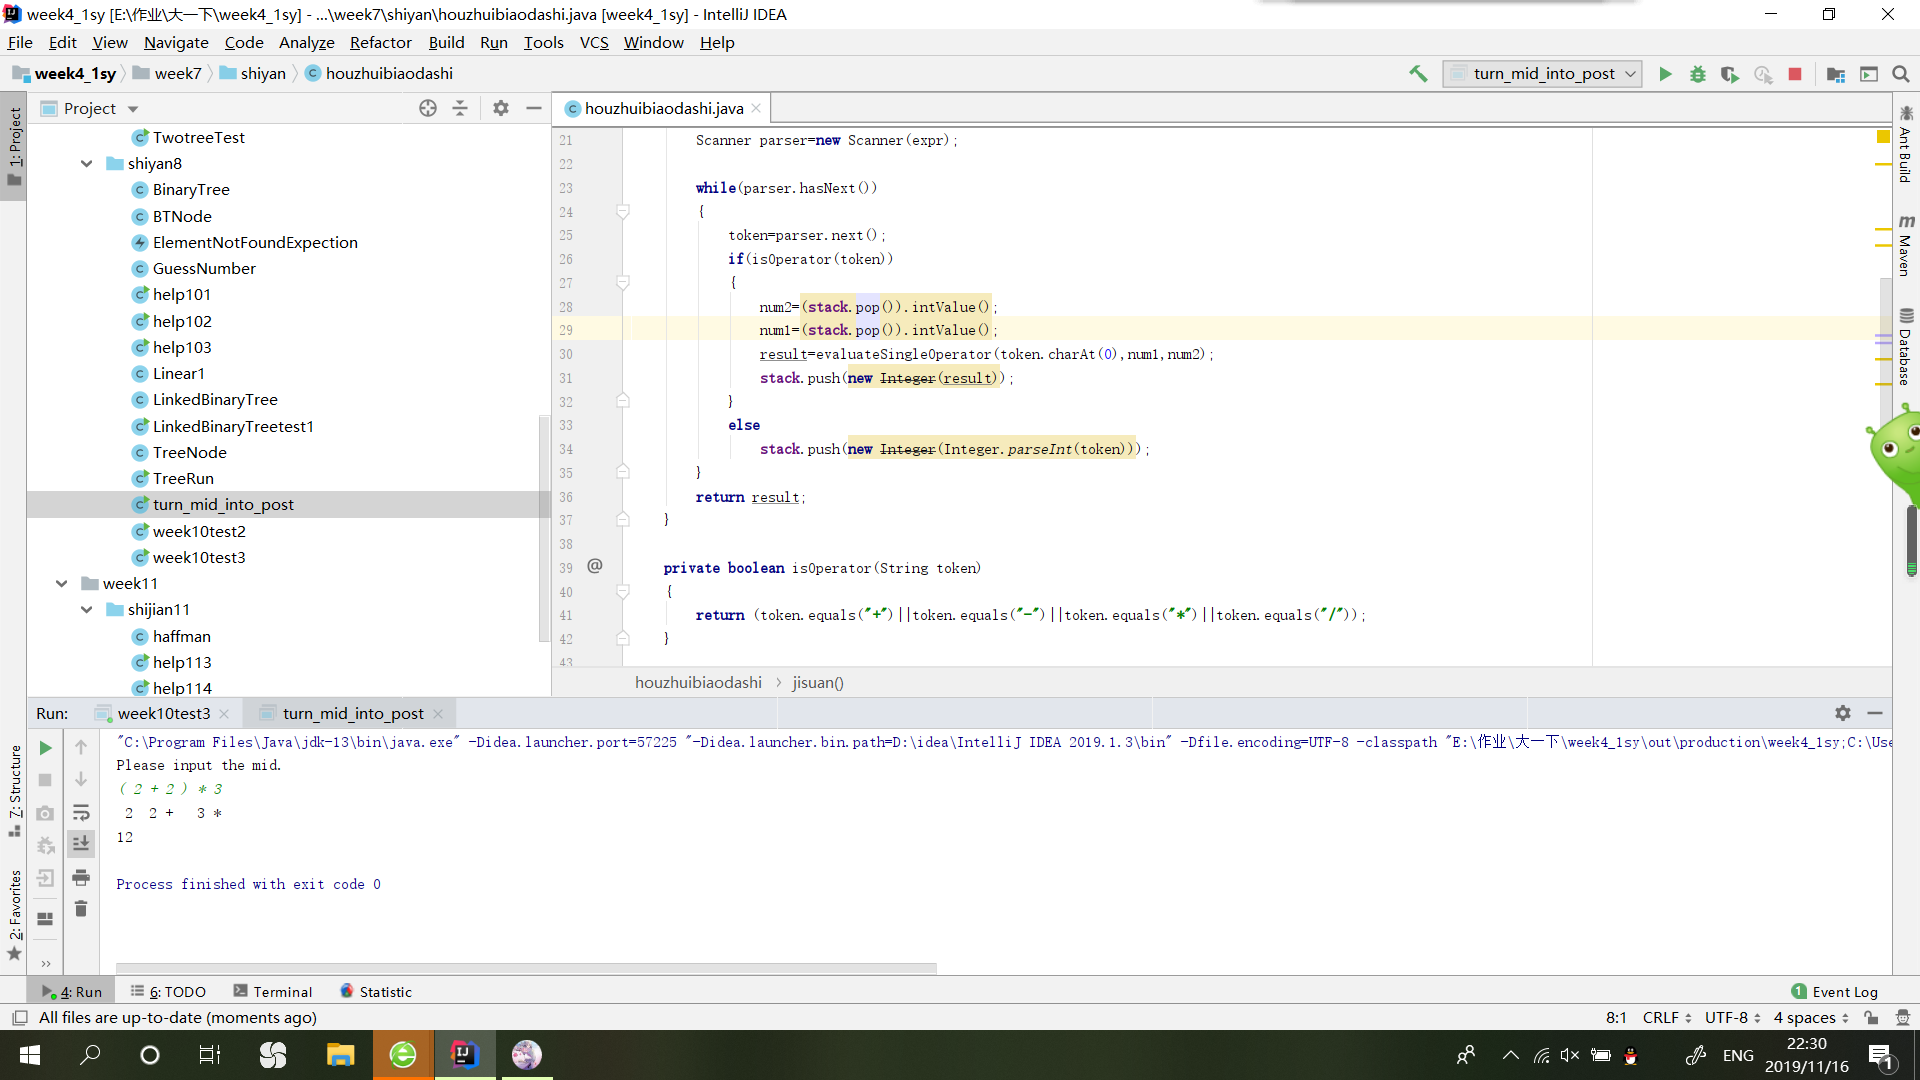Image resolution: width=1920 pixels, height=1080 pixels.
Task: Select the Terminal tab in bottom panel
Action: coord(282,990)
